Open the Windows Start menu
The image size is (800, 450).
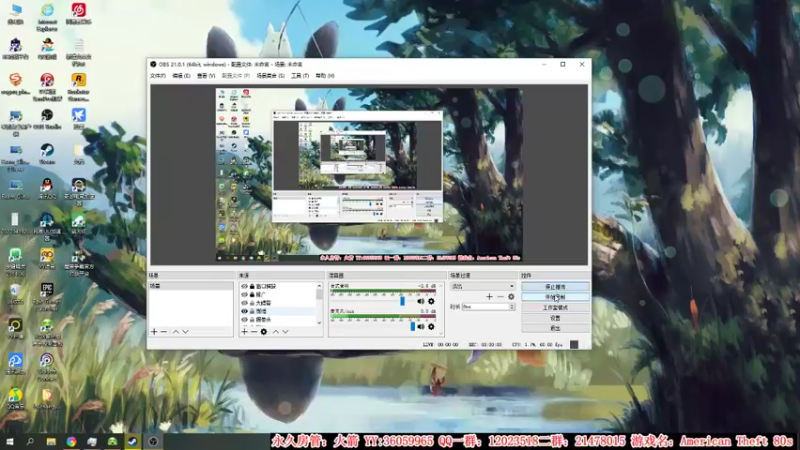tap(10, 441)
